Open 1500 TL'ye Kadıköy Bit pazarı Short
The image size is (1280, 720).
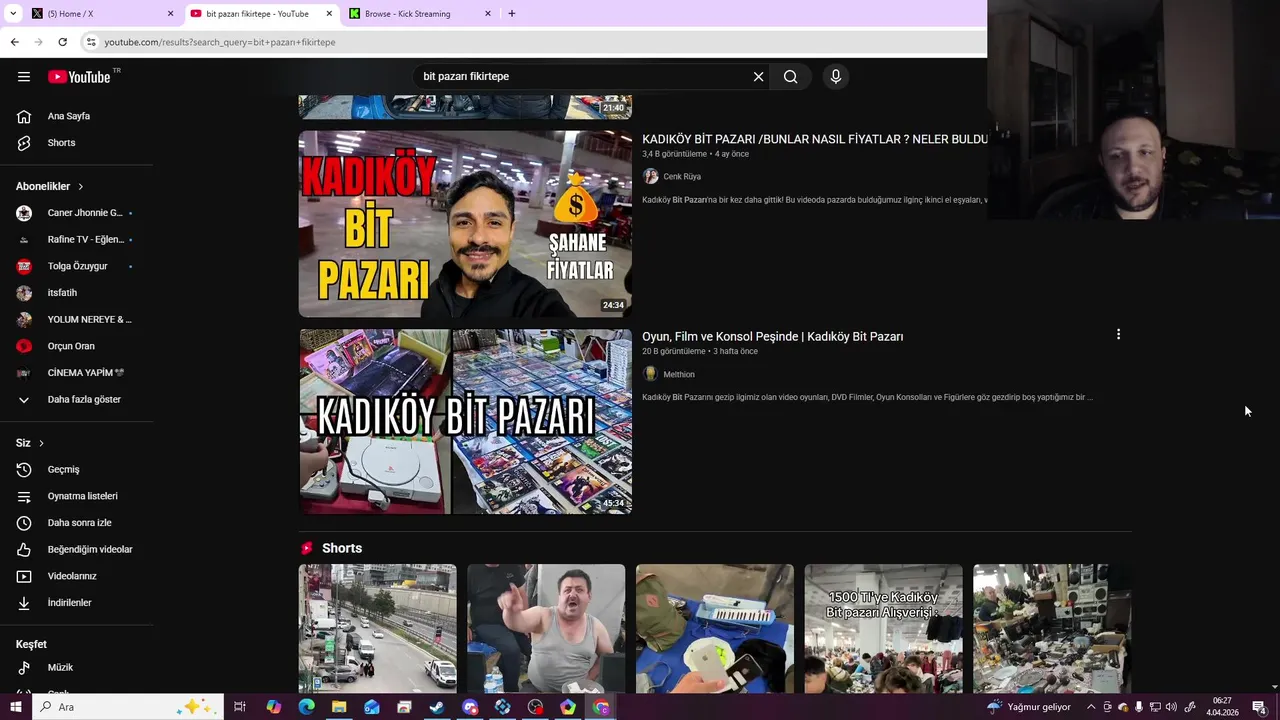[x=884, y=629]
